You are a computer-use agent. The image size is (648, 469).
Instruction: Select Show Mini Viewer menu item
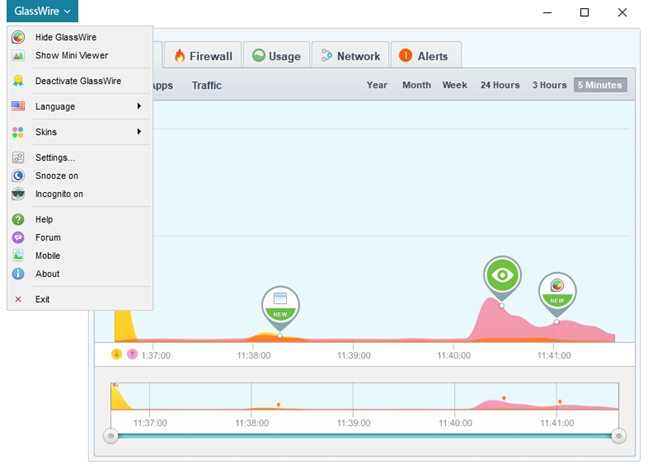point(80,55)
